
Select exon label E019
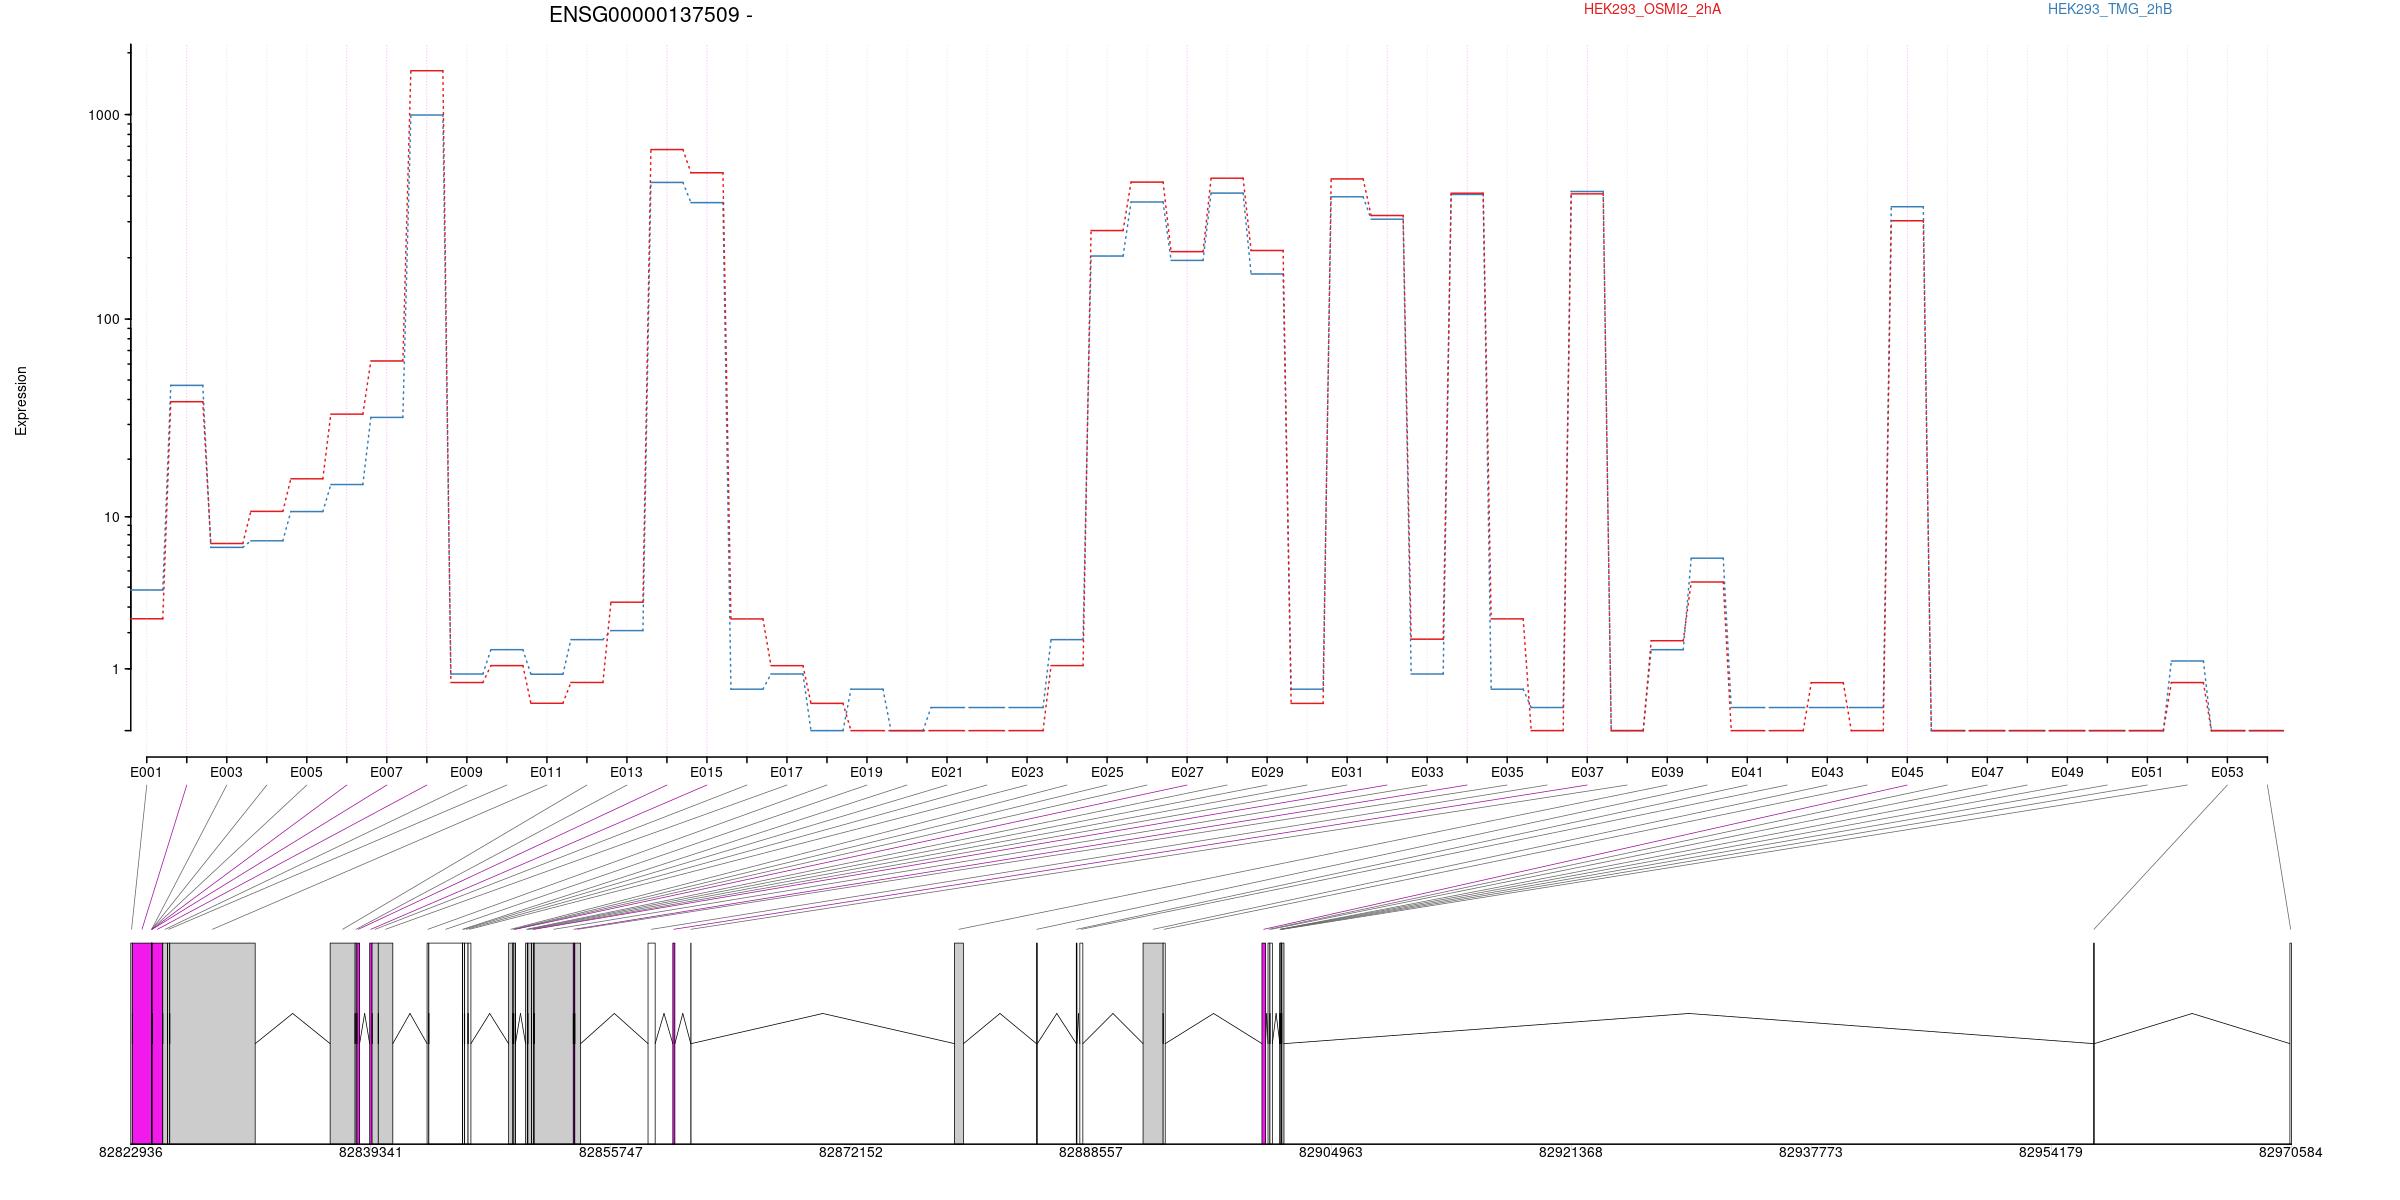coord(866,772)
